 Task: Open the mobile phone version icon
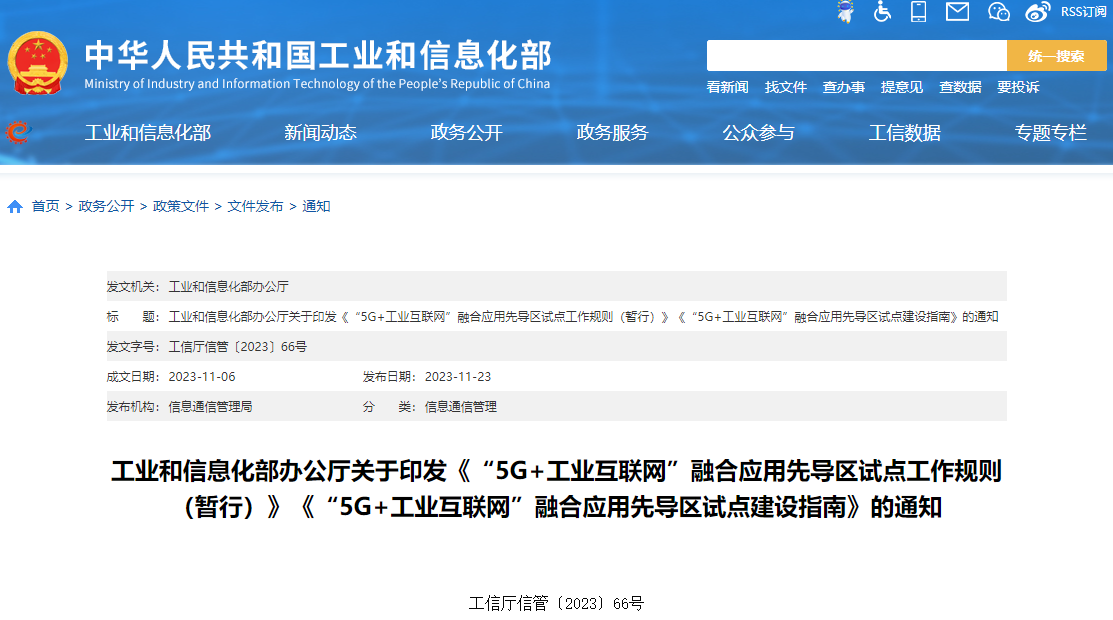pos(919,11)
